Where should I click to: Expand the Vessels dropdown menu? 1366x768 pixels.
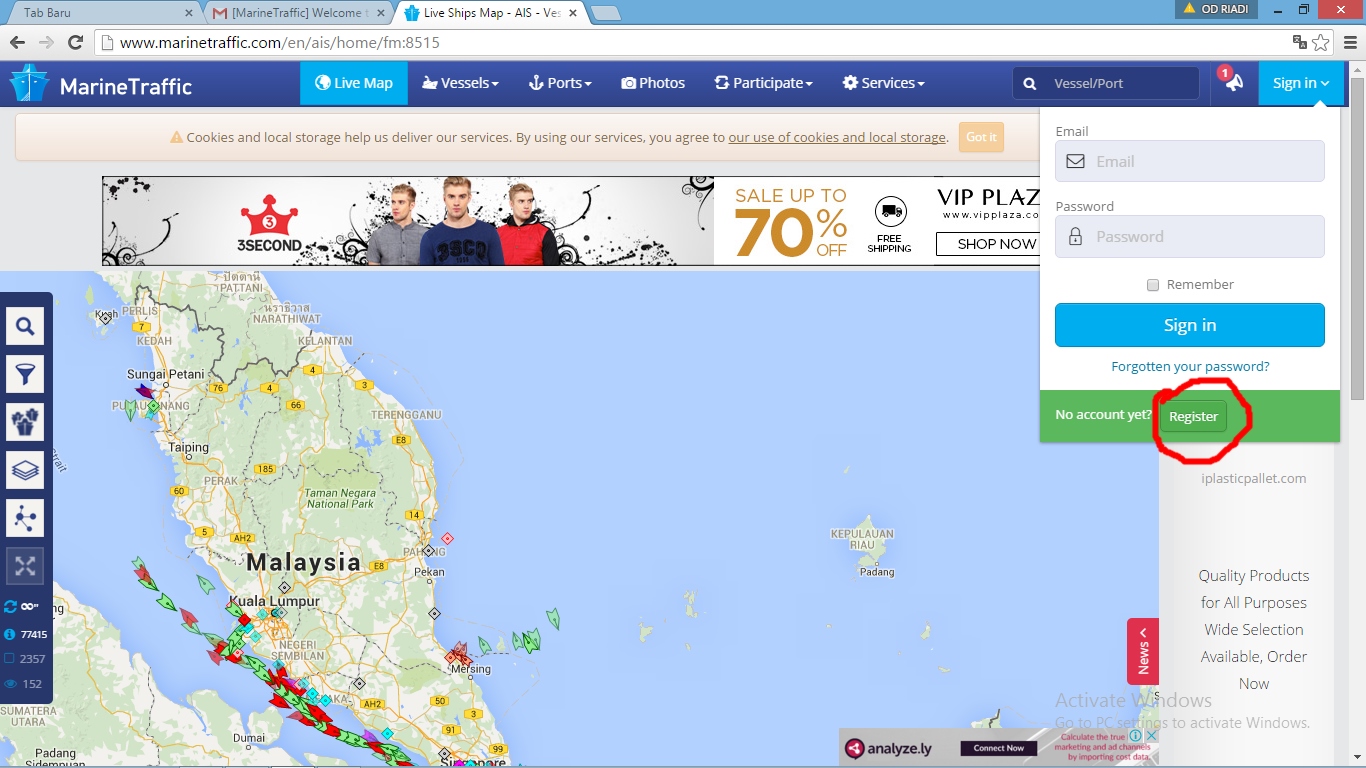(460, 83)
